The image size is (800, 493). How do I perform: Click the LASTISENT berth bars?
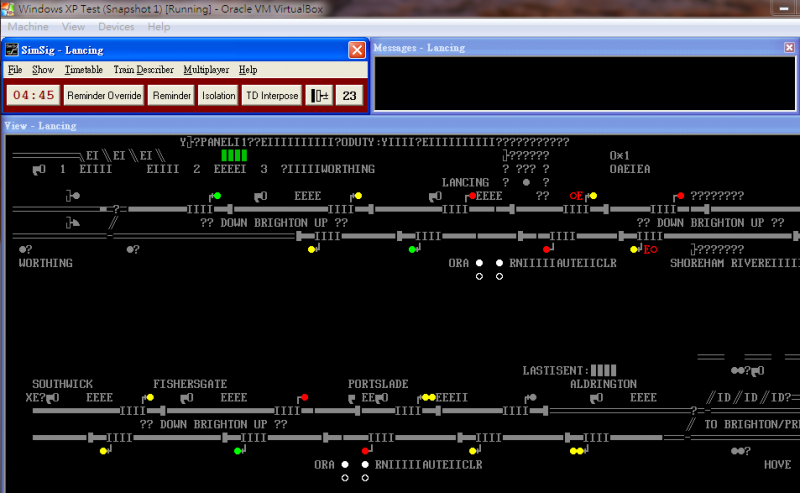(604, 371)
